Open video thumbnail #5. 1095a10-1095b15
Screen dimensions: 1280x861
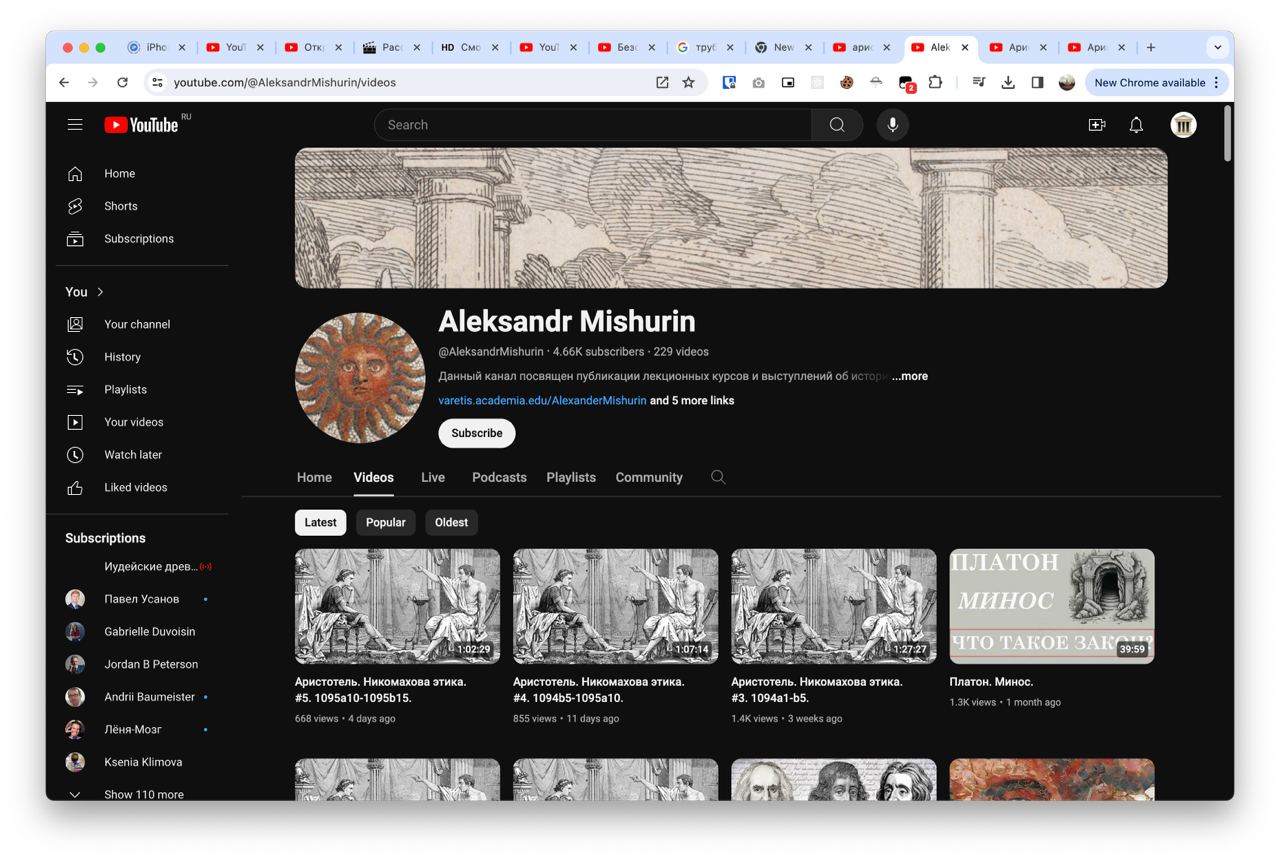pyautogui.click(x=397, y=606)
